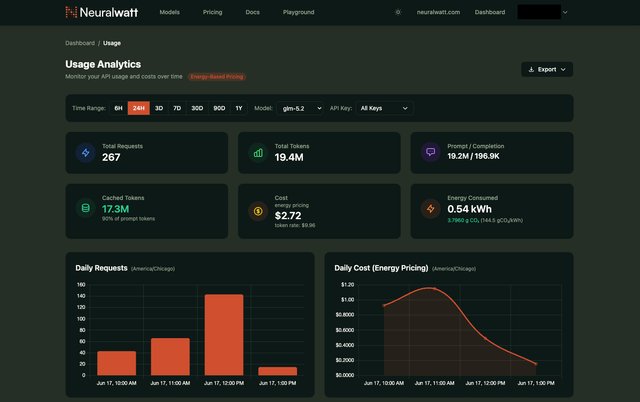Click the 90% of prompt tokens text
Image resolution: width=640 pixels, height=402 pixels.
[x=128, y=219]
